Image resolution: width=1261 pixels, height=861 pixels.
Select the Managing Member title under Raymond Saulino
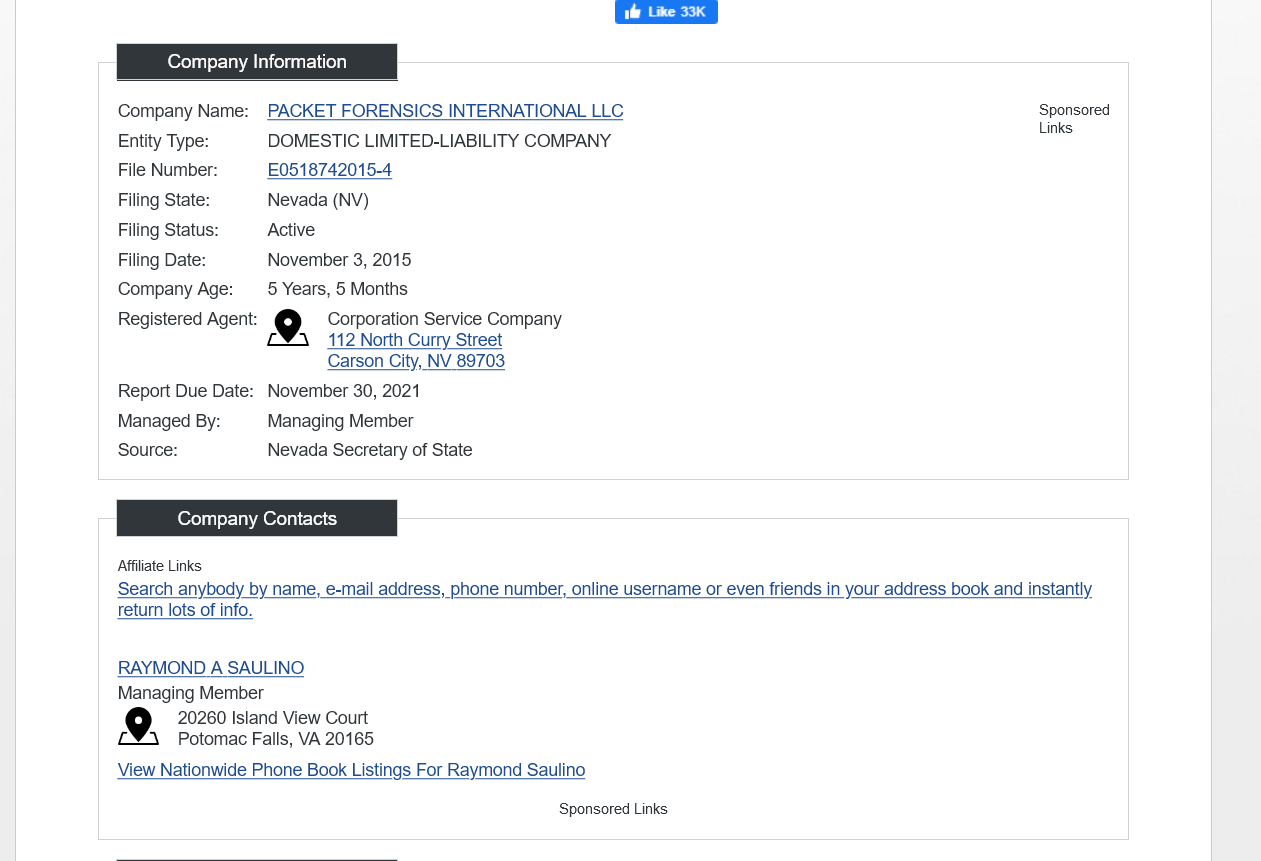(191, 693)
